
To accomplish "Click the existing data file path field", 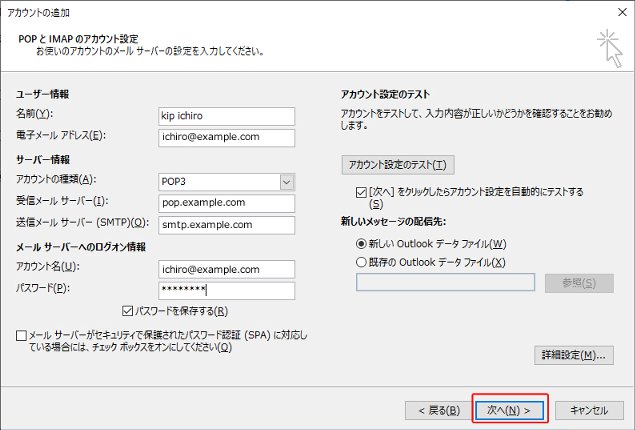I will click(445, 283).
